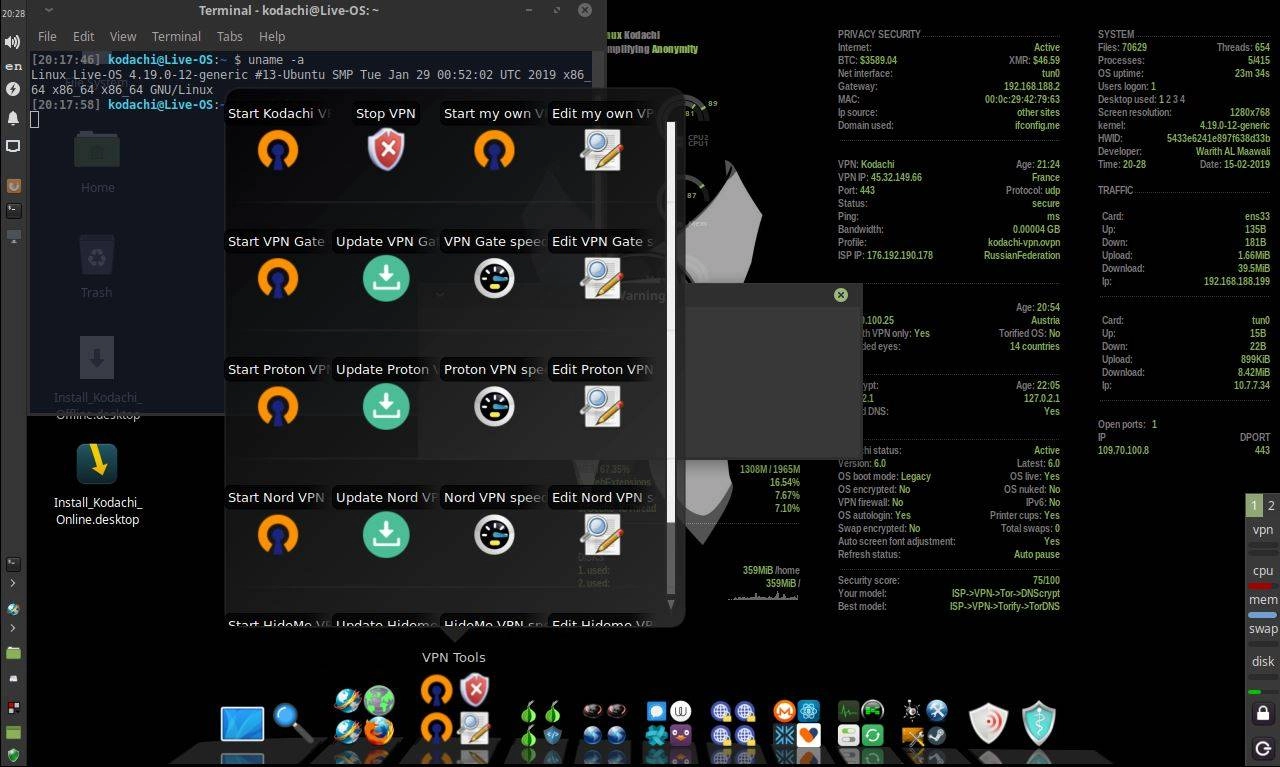Expand the chevron below left panel globe icon

pyautogui.click(x=13, y=628)
